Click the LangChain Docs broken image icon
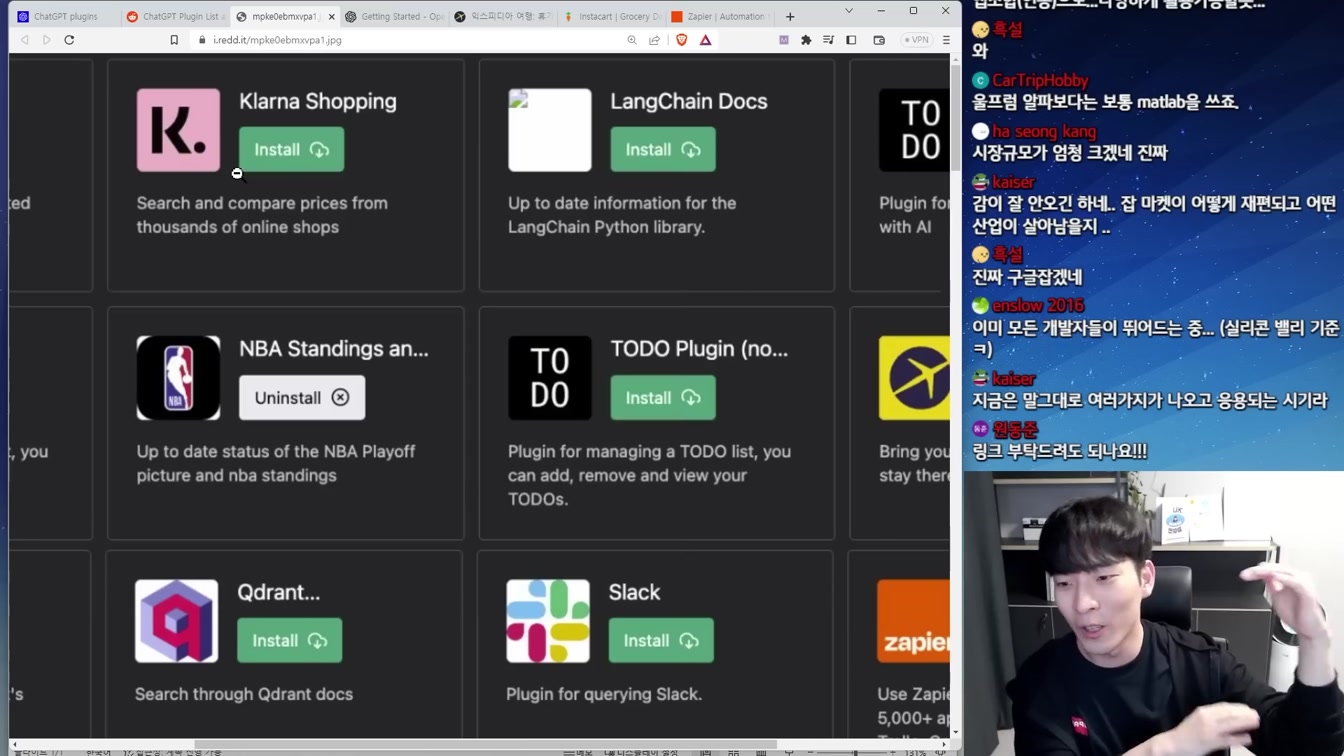The height and width of the screenshot is (756, 1344). 549,130
